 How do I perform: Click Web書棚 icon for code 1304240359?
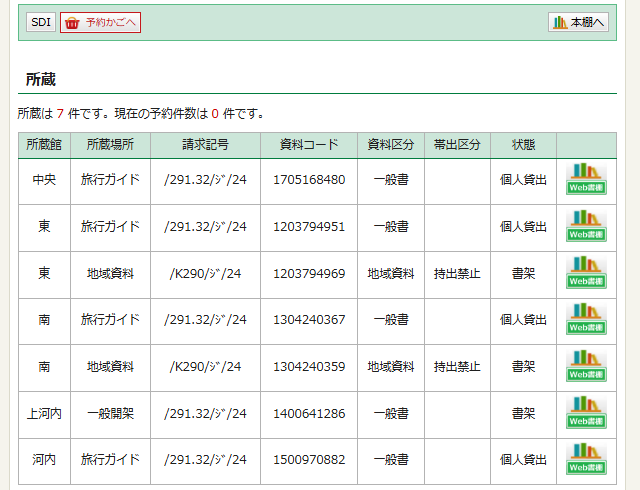(586, 366)
